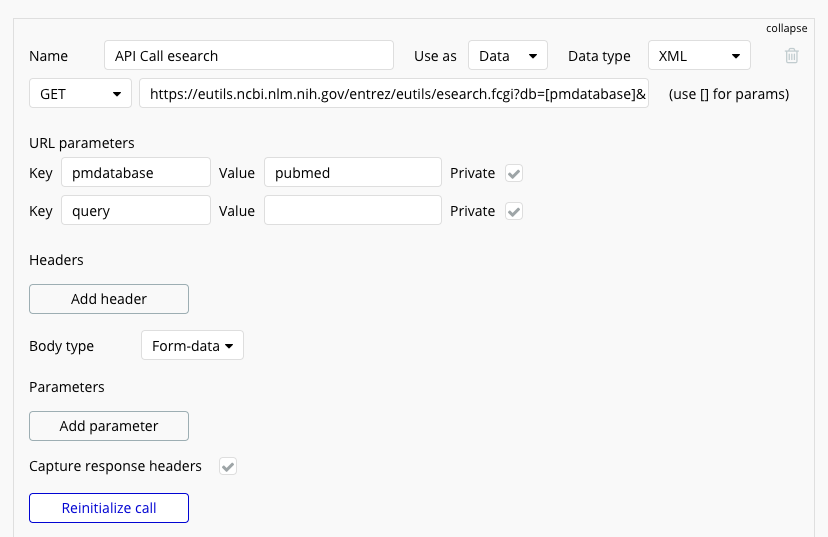Image resolution: width=828 pixels, height=537 pixels.
Task: Click the query key field
Action: pyautogui.click(x=136, y=211)
